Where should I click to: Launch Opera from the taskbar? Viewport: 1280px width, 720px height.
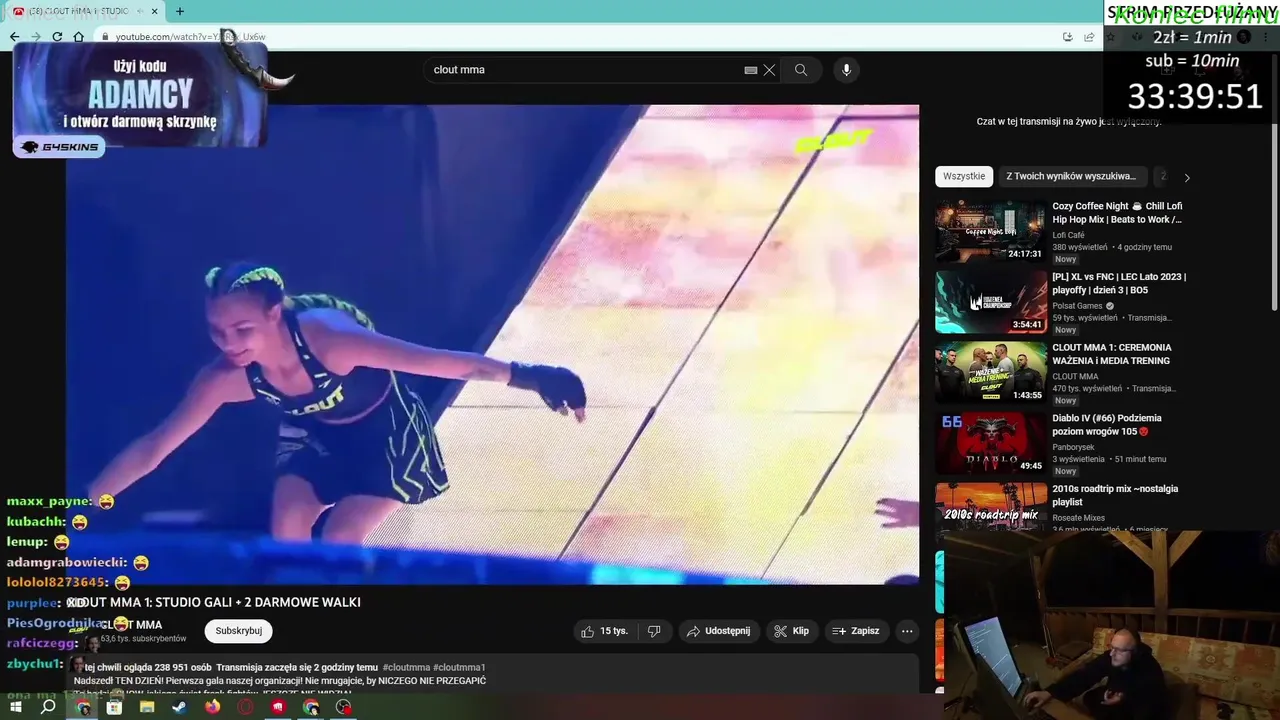[245, 707]
